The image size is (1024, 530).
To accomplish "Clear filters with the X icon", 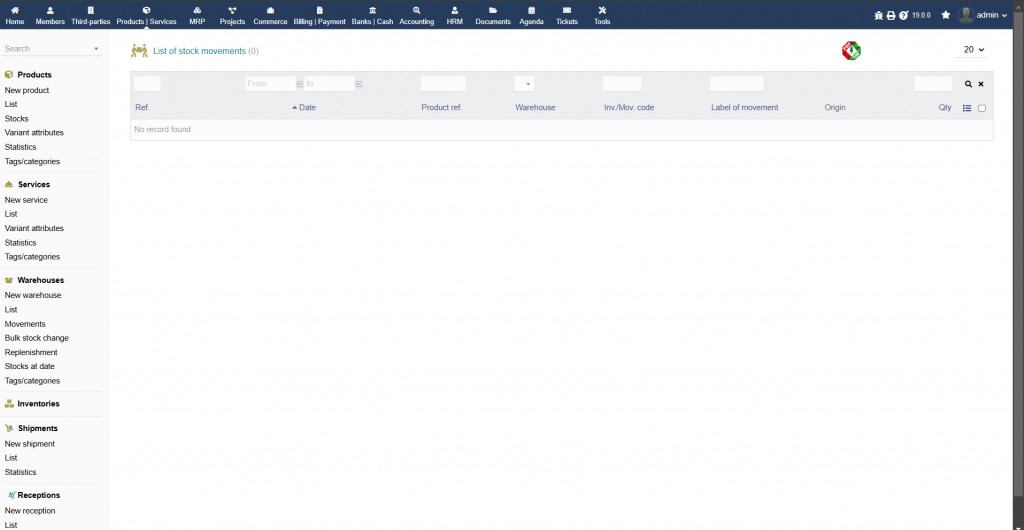I will coord(981,84).
